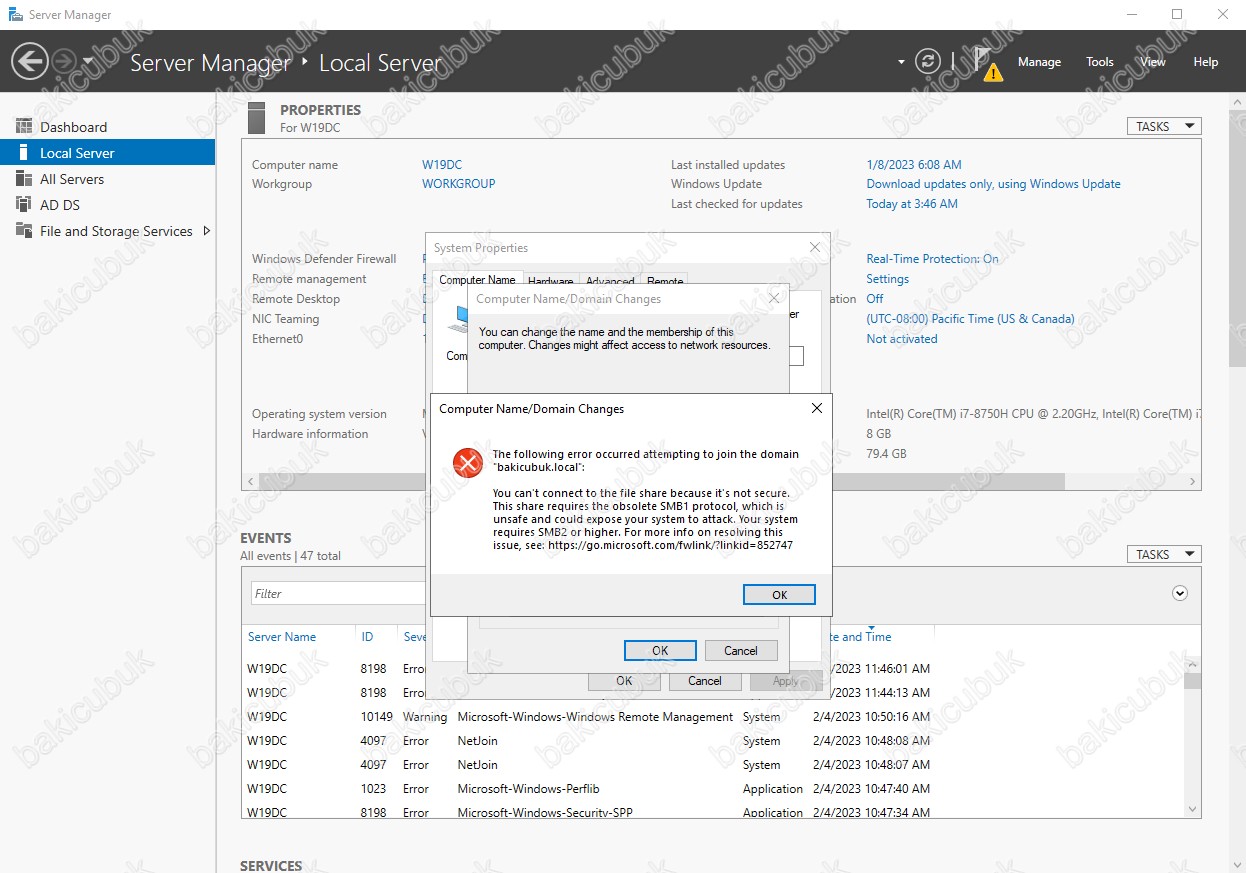Close the System Properties dialog
This screenshot has width=1246, height=873.
815,248
